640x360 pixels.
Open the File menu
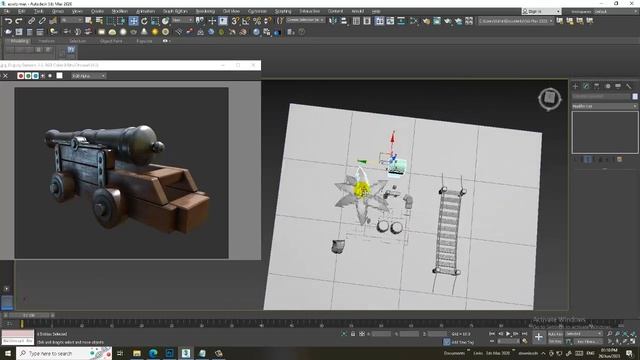[6, 11]
